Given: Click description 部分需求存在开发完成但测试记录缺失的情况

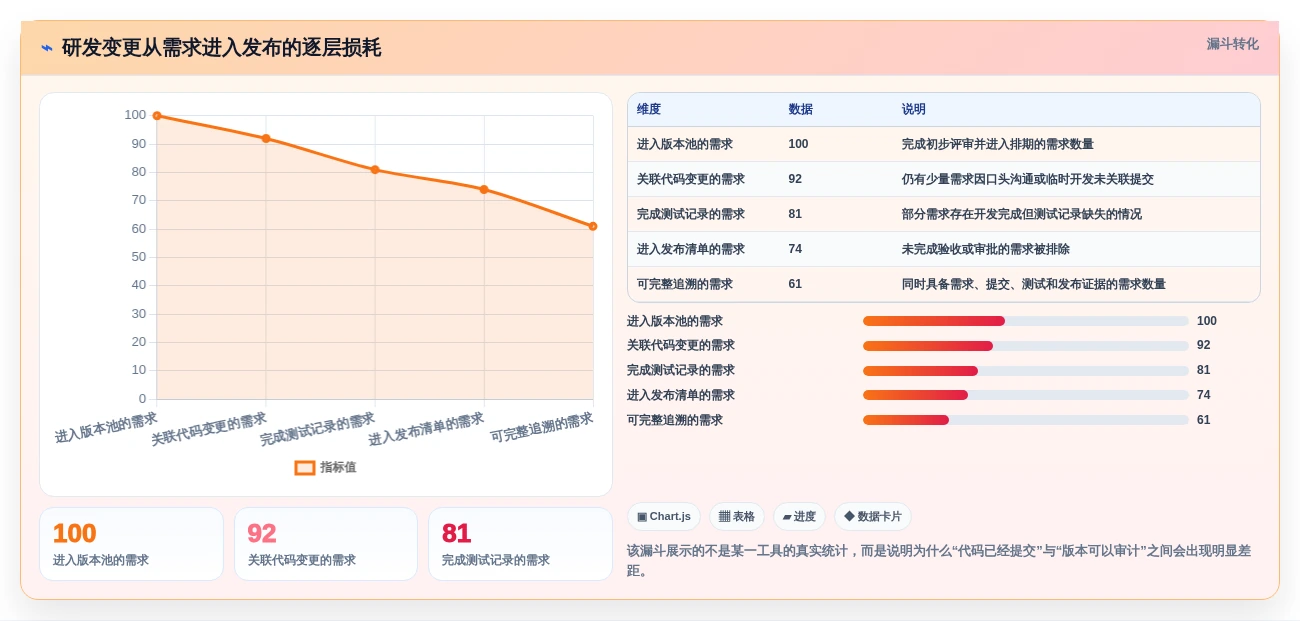Looking at the screenshot, I should (1022, 214).
